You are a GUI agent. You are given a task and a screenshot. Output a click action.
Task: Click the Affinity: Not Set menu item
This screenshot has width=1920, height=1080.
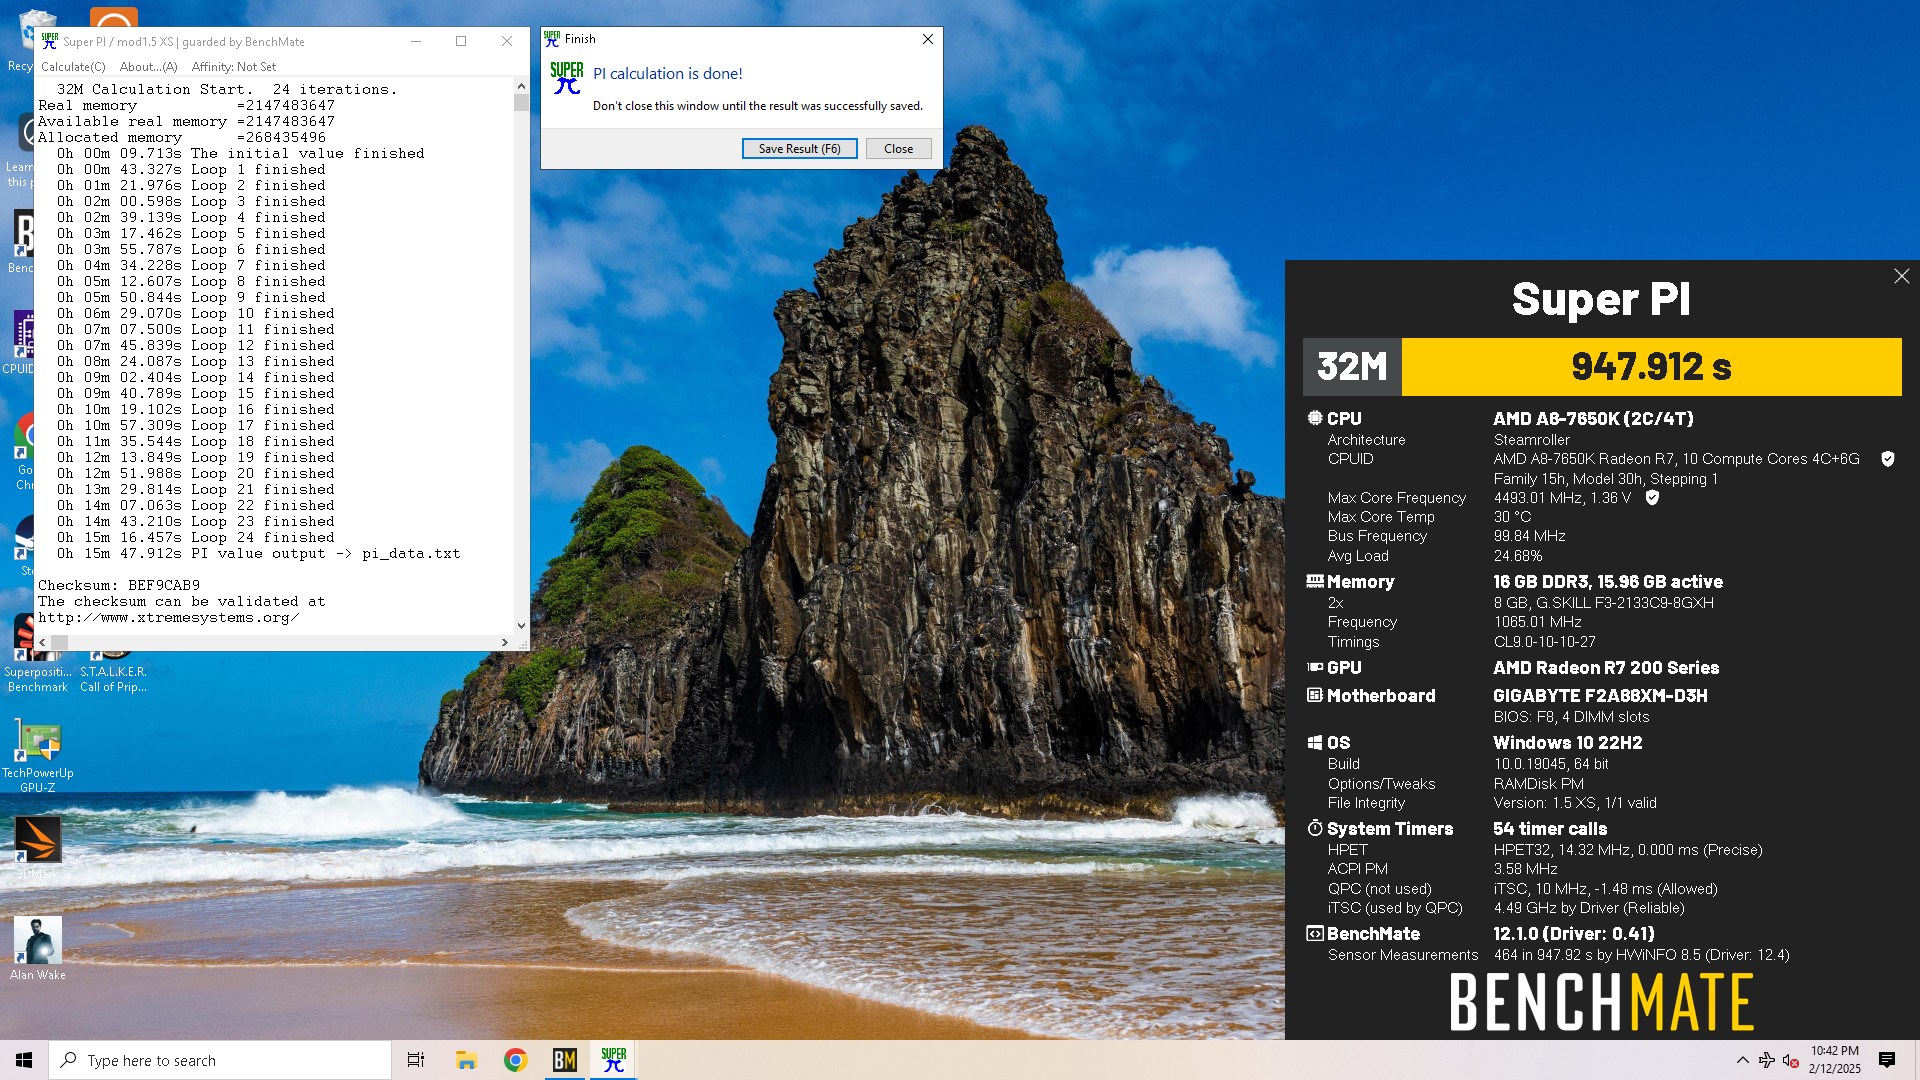click(234, 67)
